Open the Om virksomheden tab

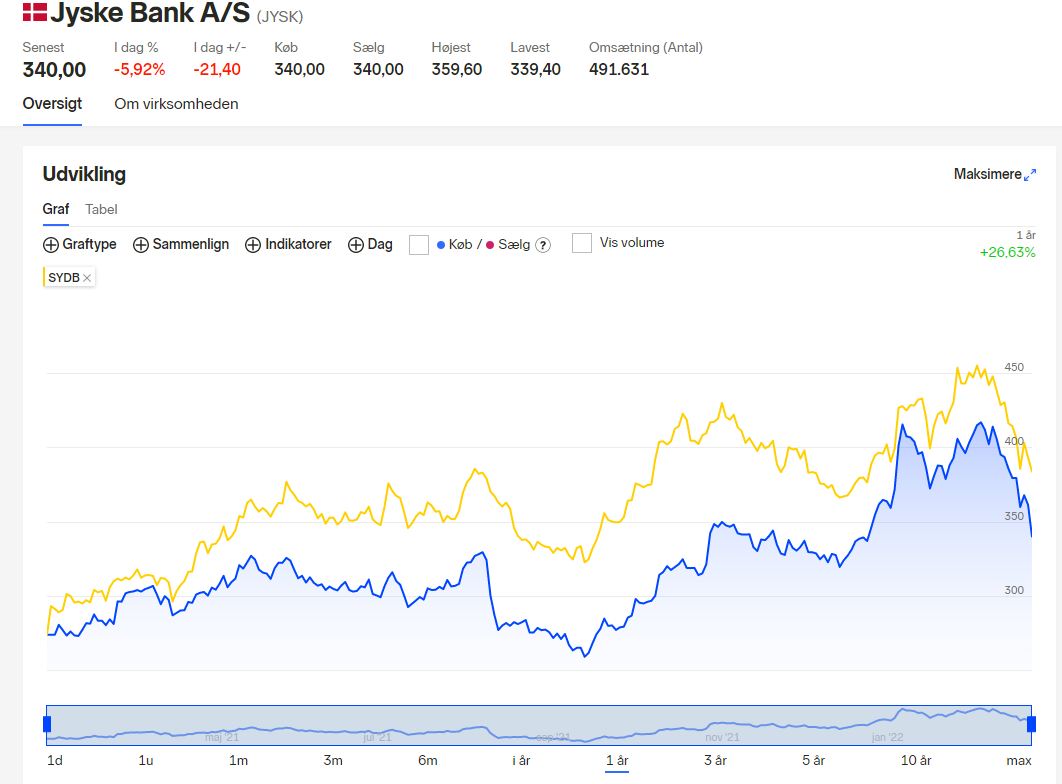click(176, 104)
